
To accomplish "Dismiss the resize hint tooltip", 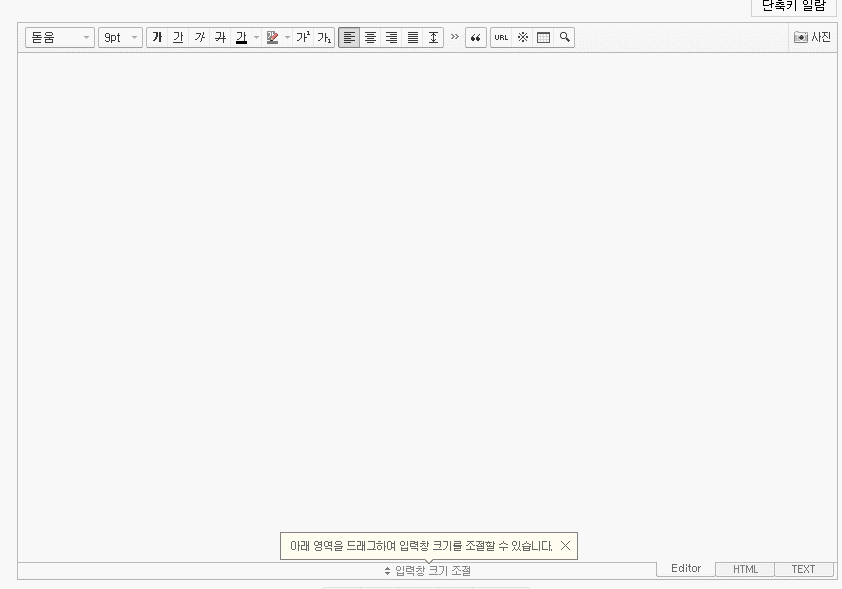I will coord(565,546).
